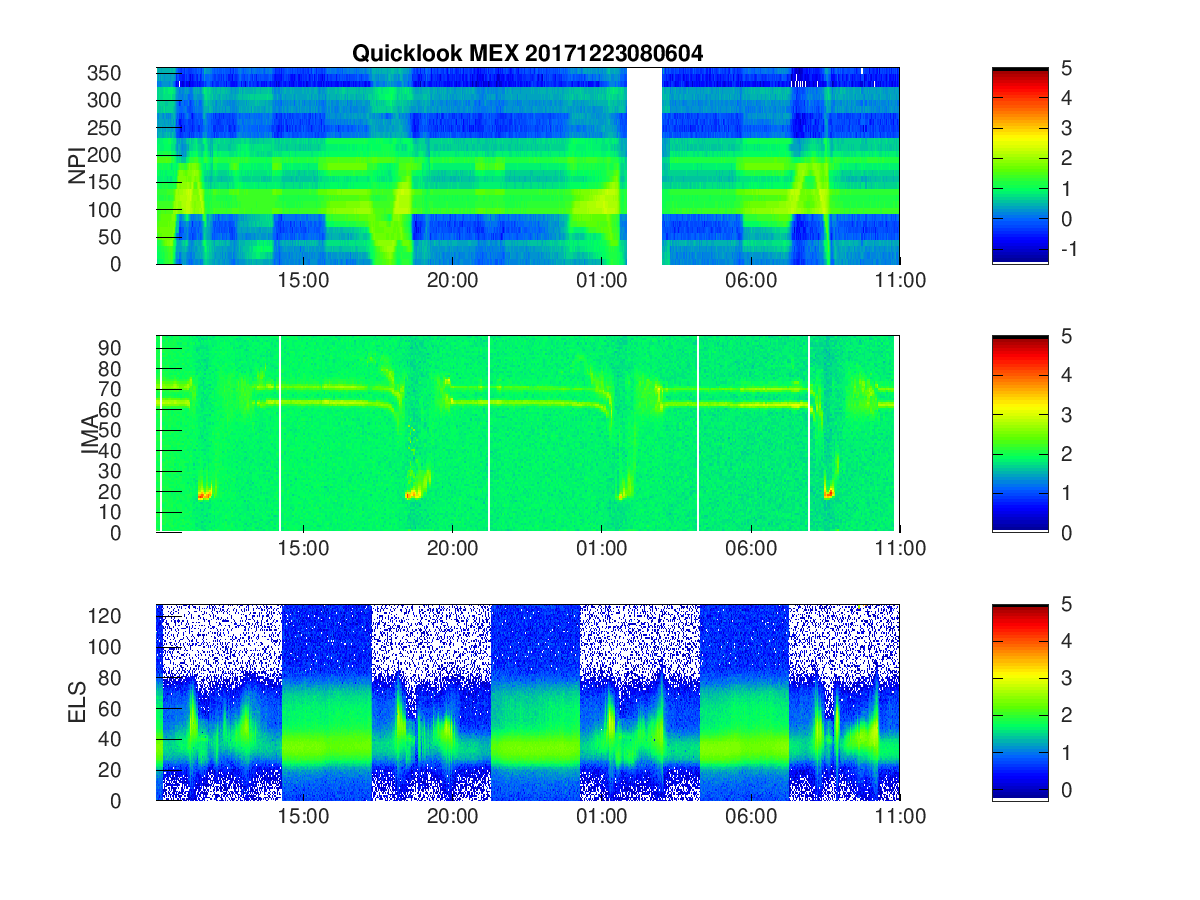Click the 01:00 label under the IMA plot

point(602,549)
